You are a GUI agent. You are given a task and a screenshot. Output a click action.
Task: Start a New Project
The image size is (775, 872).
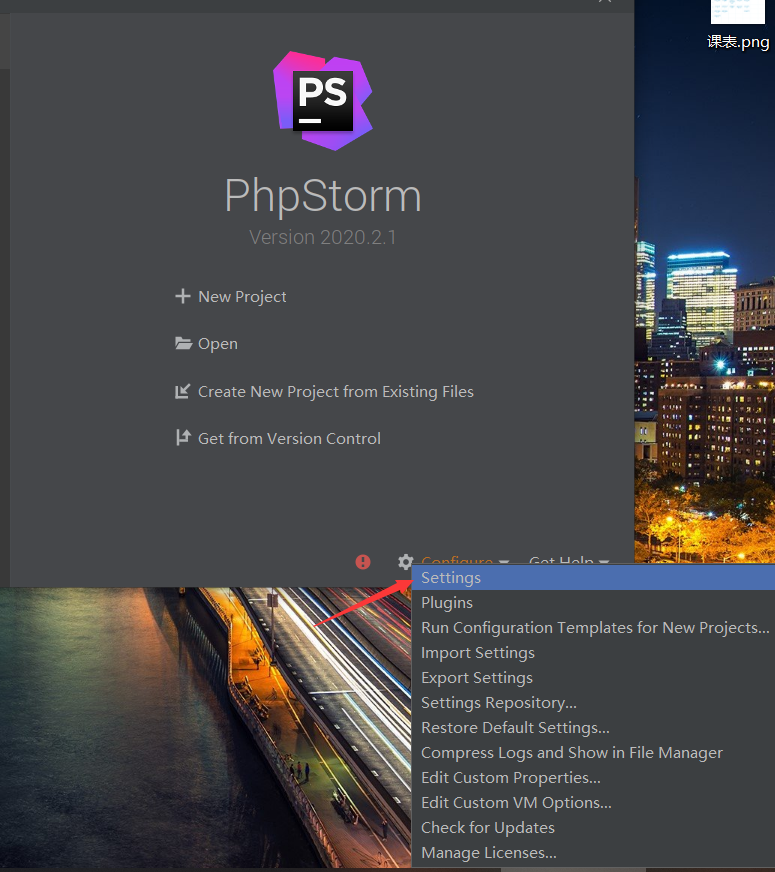(242, 297)
